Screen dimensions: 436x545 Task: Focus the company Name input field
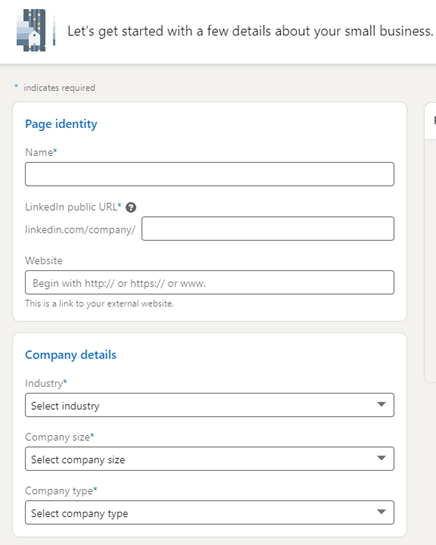pos(210,174)
